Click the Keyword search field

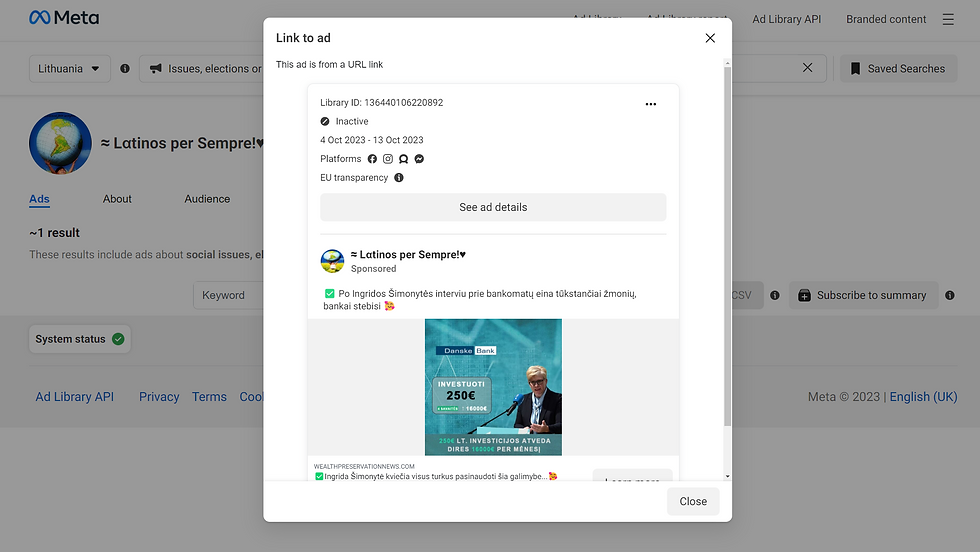click(x=229, y=295)
